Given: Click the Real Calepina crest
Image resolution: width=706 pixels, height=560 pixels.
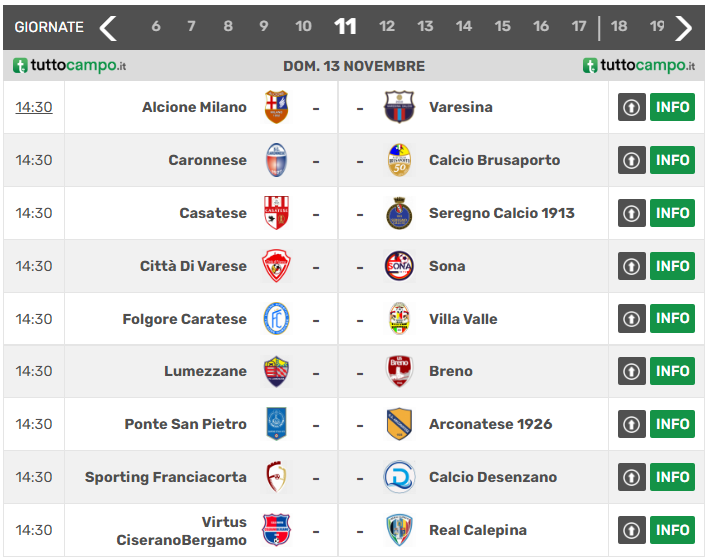Looking at the screenshot, I should click(399, 530).
